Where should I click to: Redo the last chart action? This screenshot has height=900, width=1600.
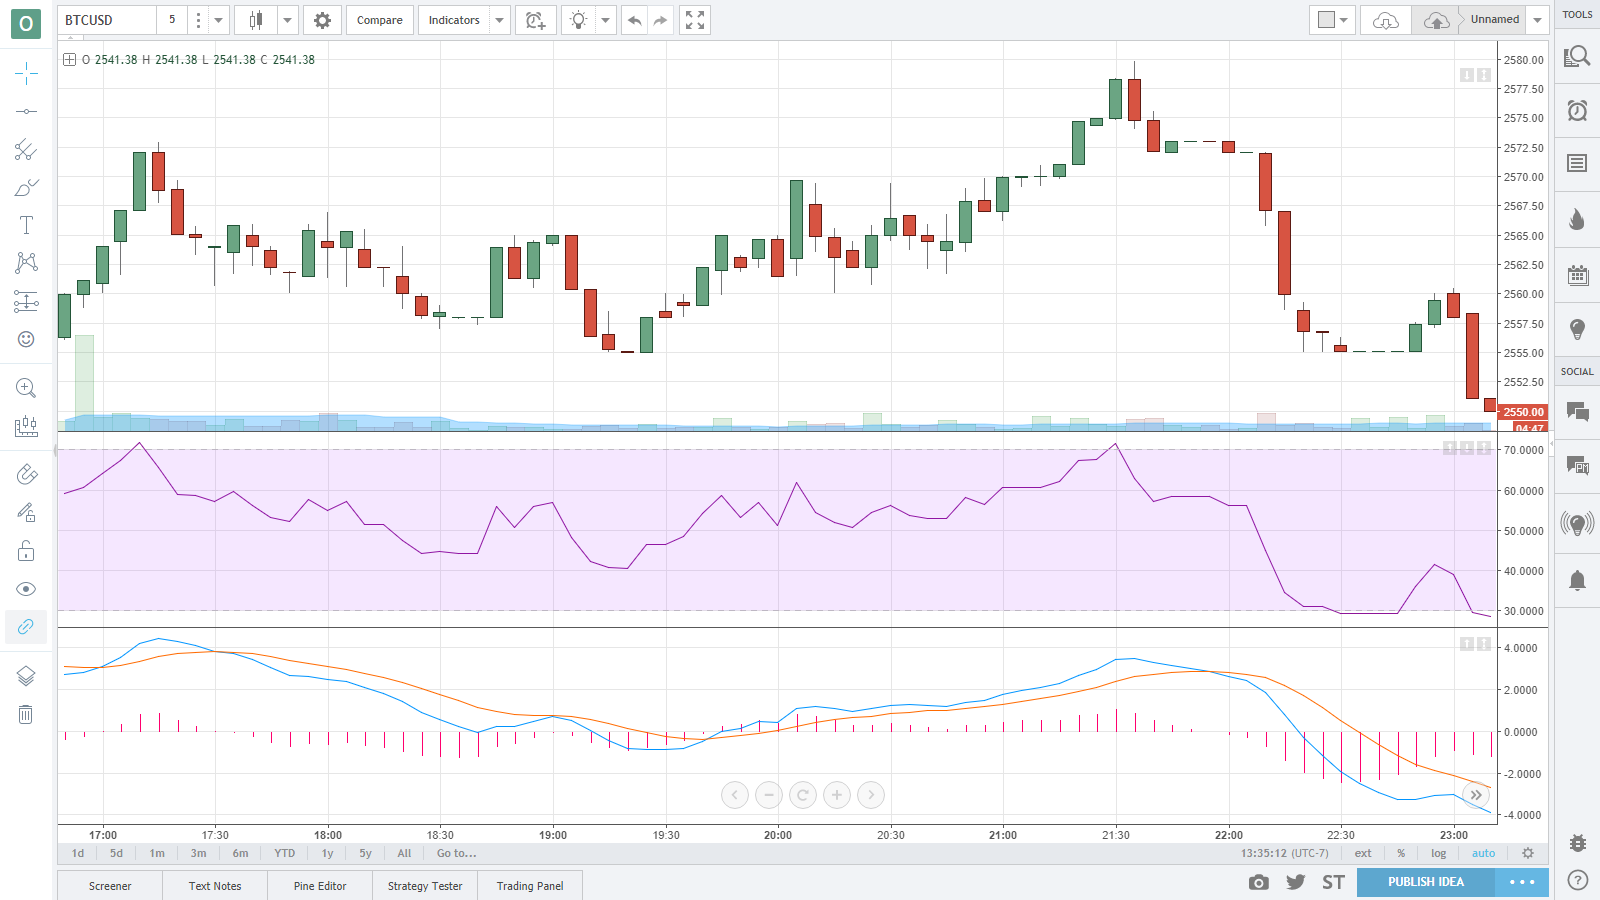click(x=660, y=20)
